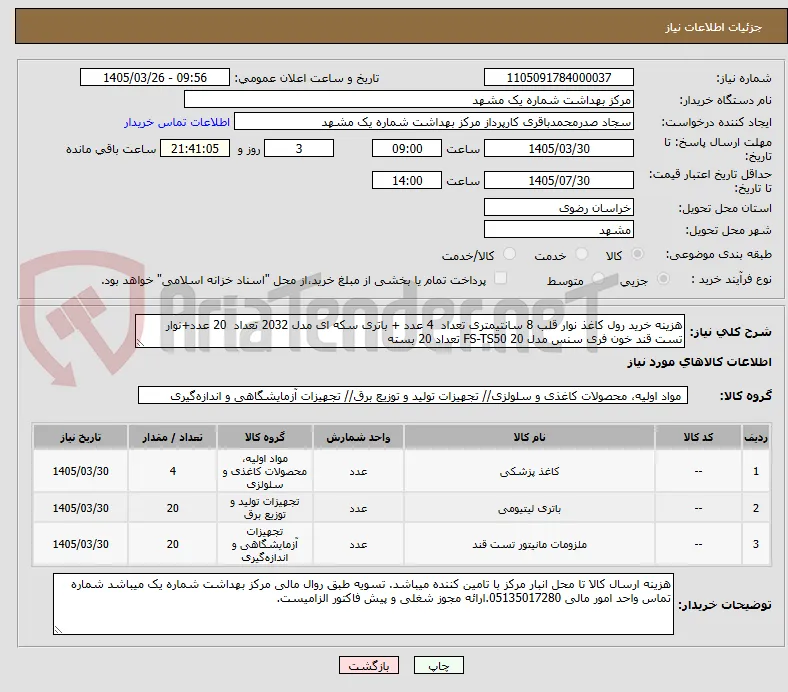This screenshot has height=692, width=788.
Task: Click row number 1 in the items table
Action: tap(755, 471)
